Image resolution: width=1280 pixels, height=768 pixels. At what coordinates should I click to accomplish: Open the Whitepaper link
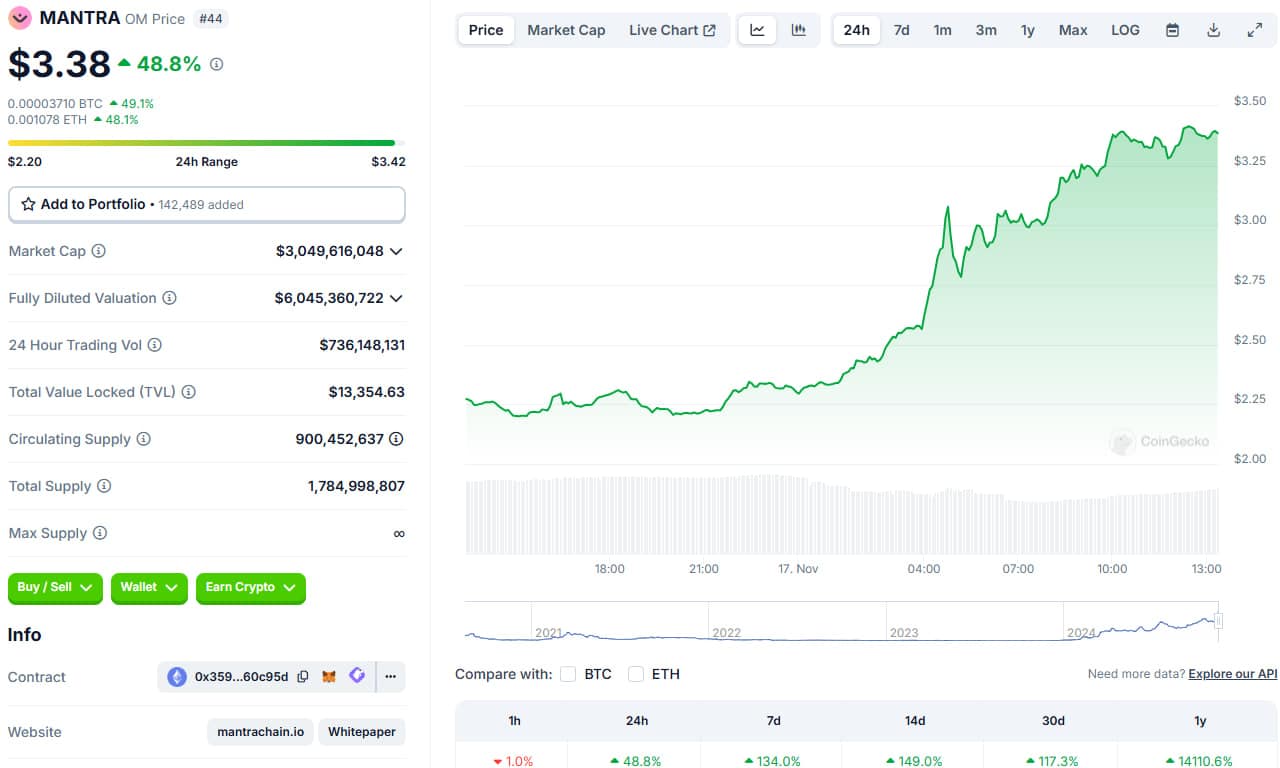click(362, 732)
